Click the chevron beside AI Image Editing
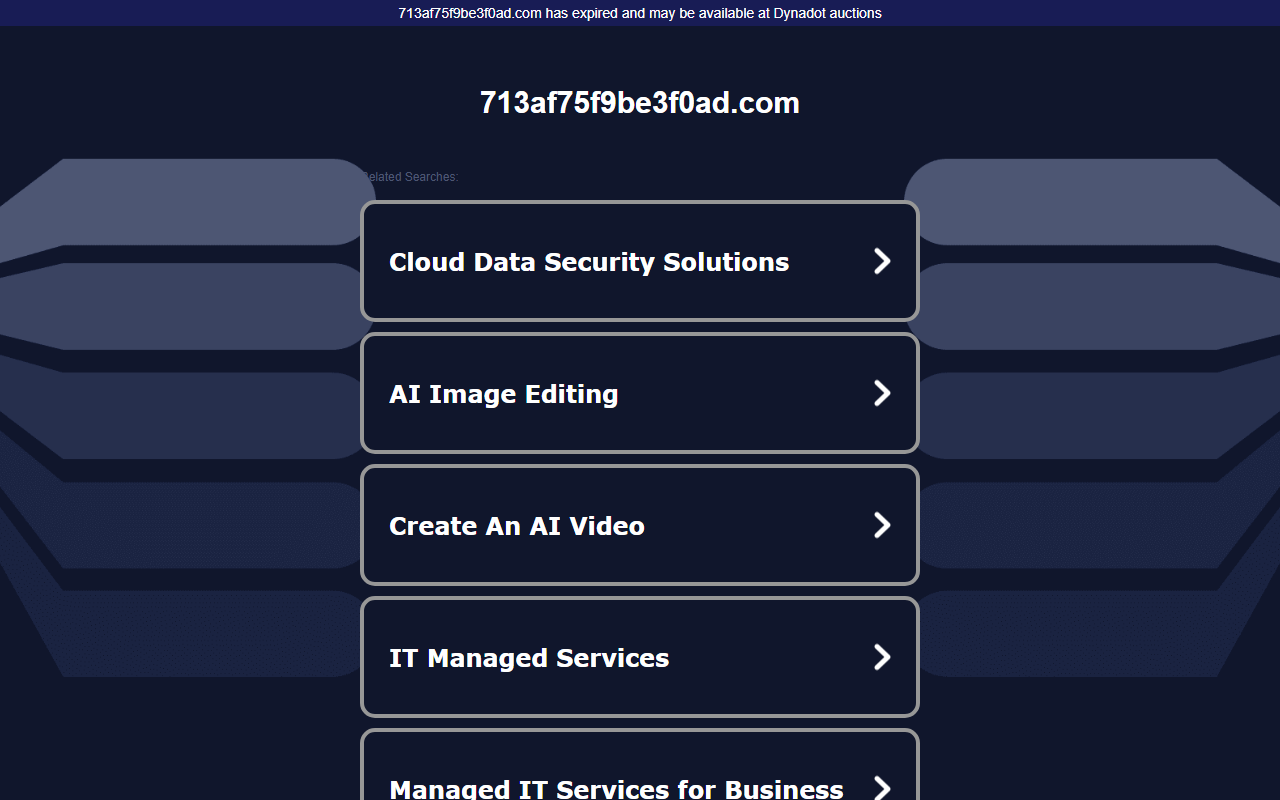The width and height of the screenshot is (1280, 800). [x=882, y=393]
